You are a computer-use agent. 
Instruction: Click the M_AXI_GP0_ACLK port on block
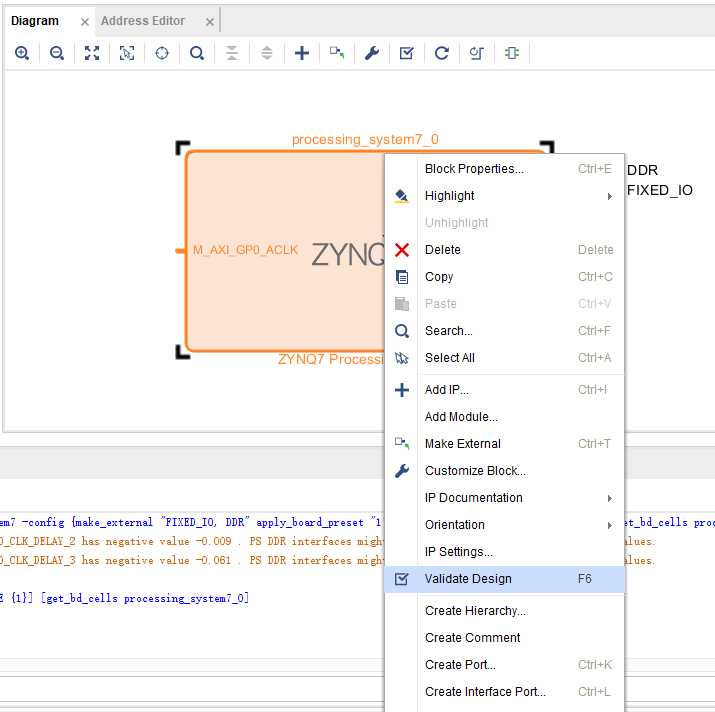click(245, 250)
